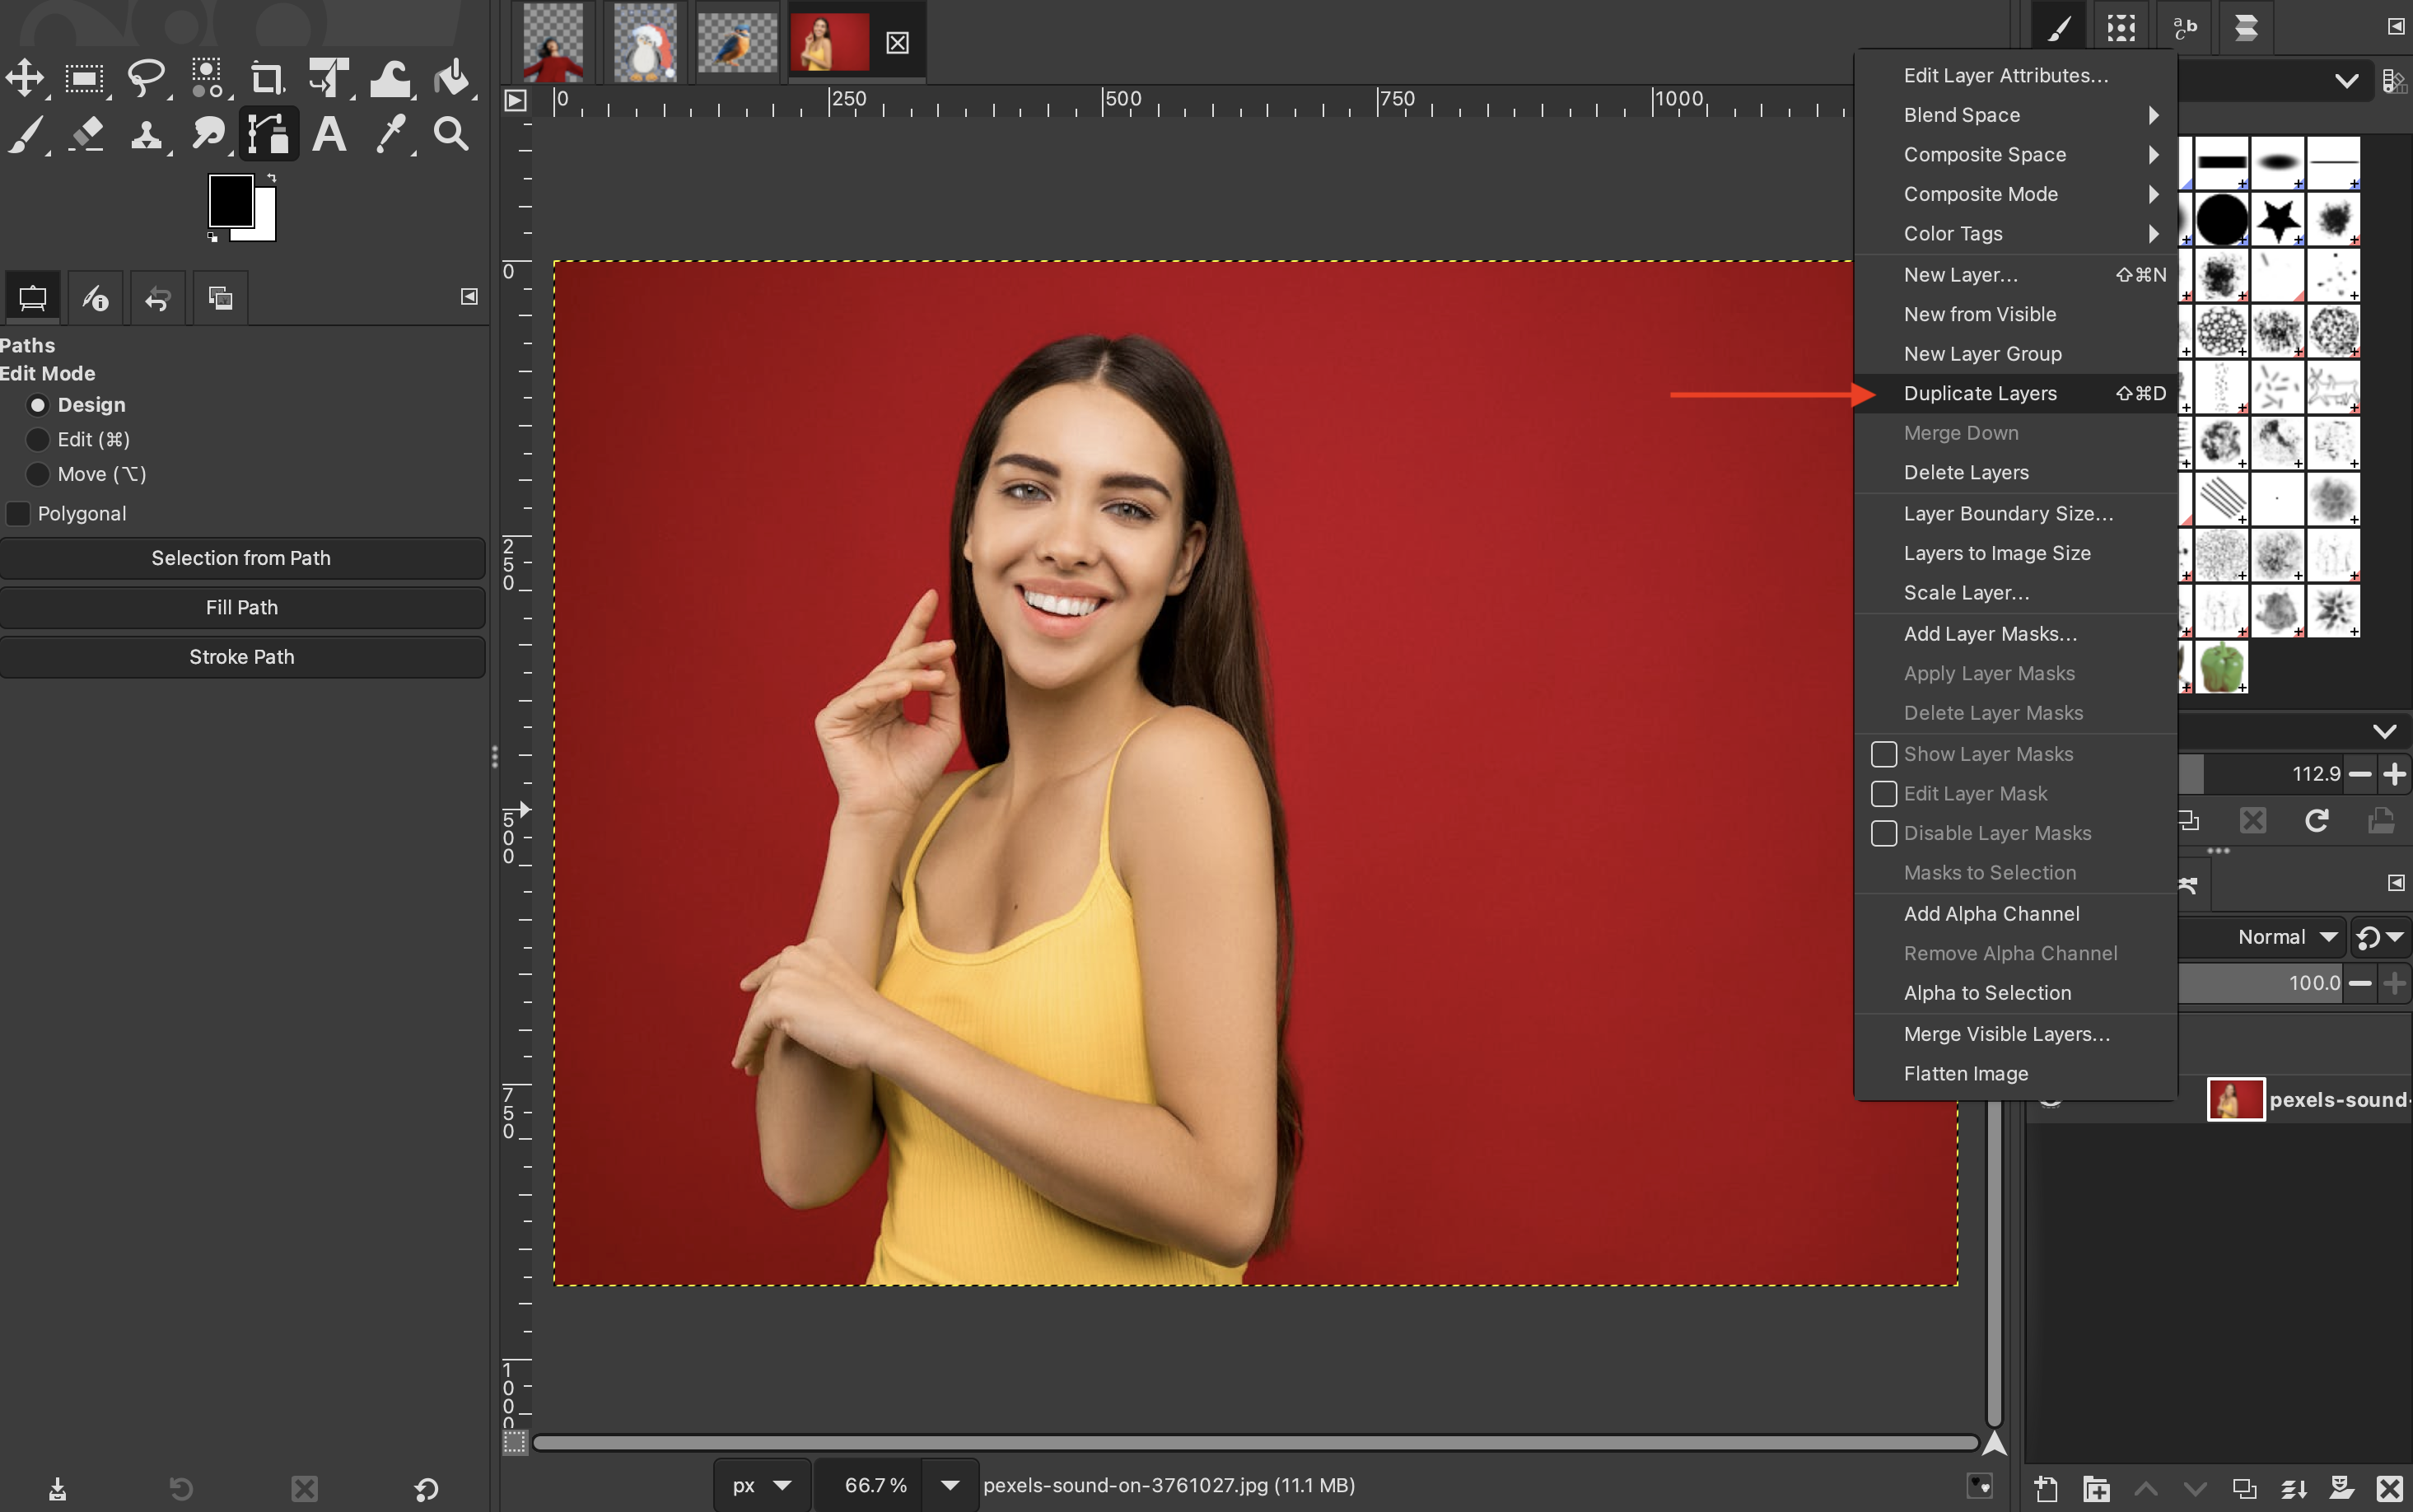
Task: Choose Duplicate Layers from context menu
Action: [x=1979, y=394]
